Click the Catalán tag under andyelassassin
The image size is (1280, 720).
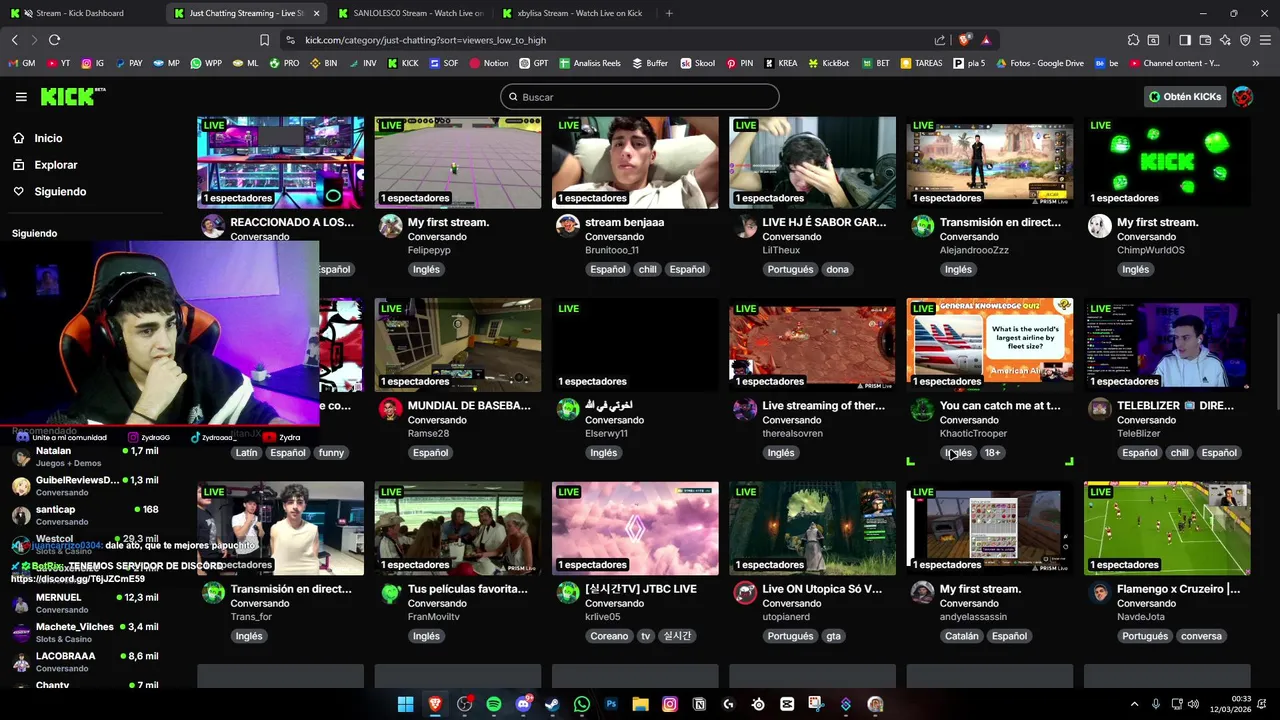pos(961,636)
